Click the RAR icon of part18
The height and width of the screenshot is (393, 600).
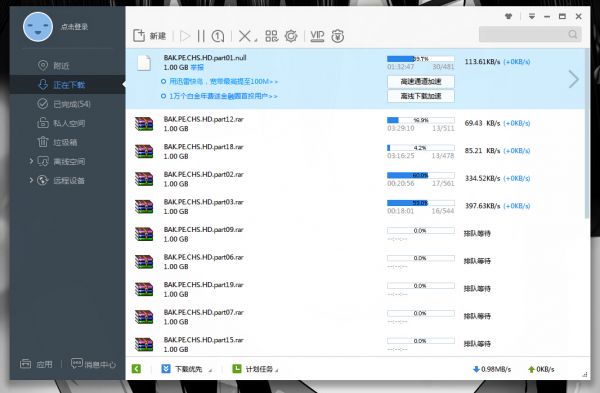click(144, 152)
